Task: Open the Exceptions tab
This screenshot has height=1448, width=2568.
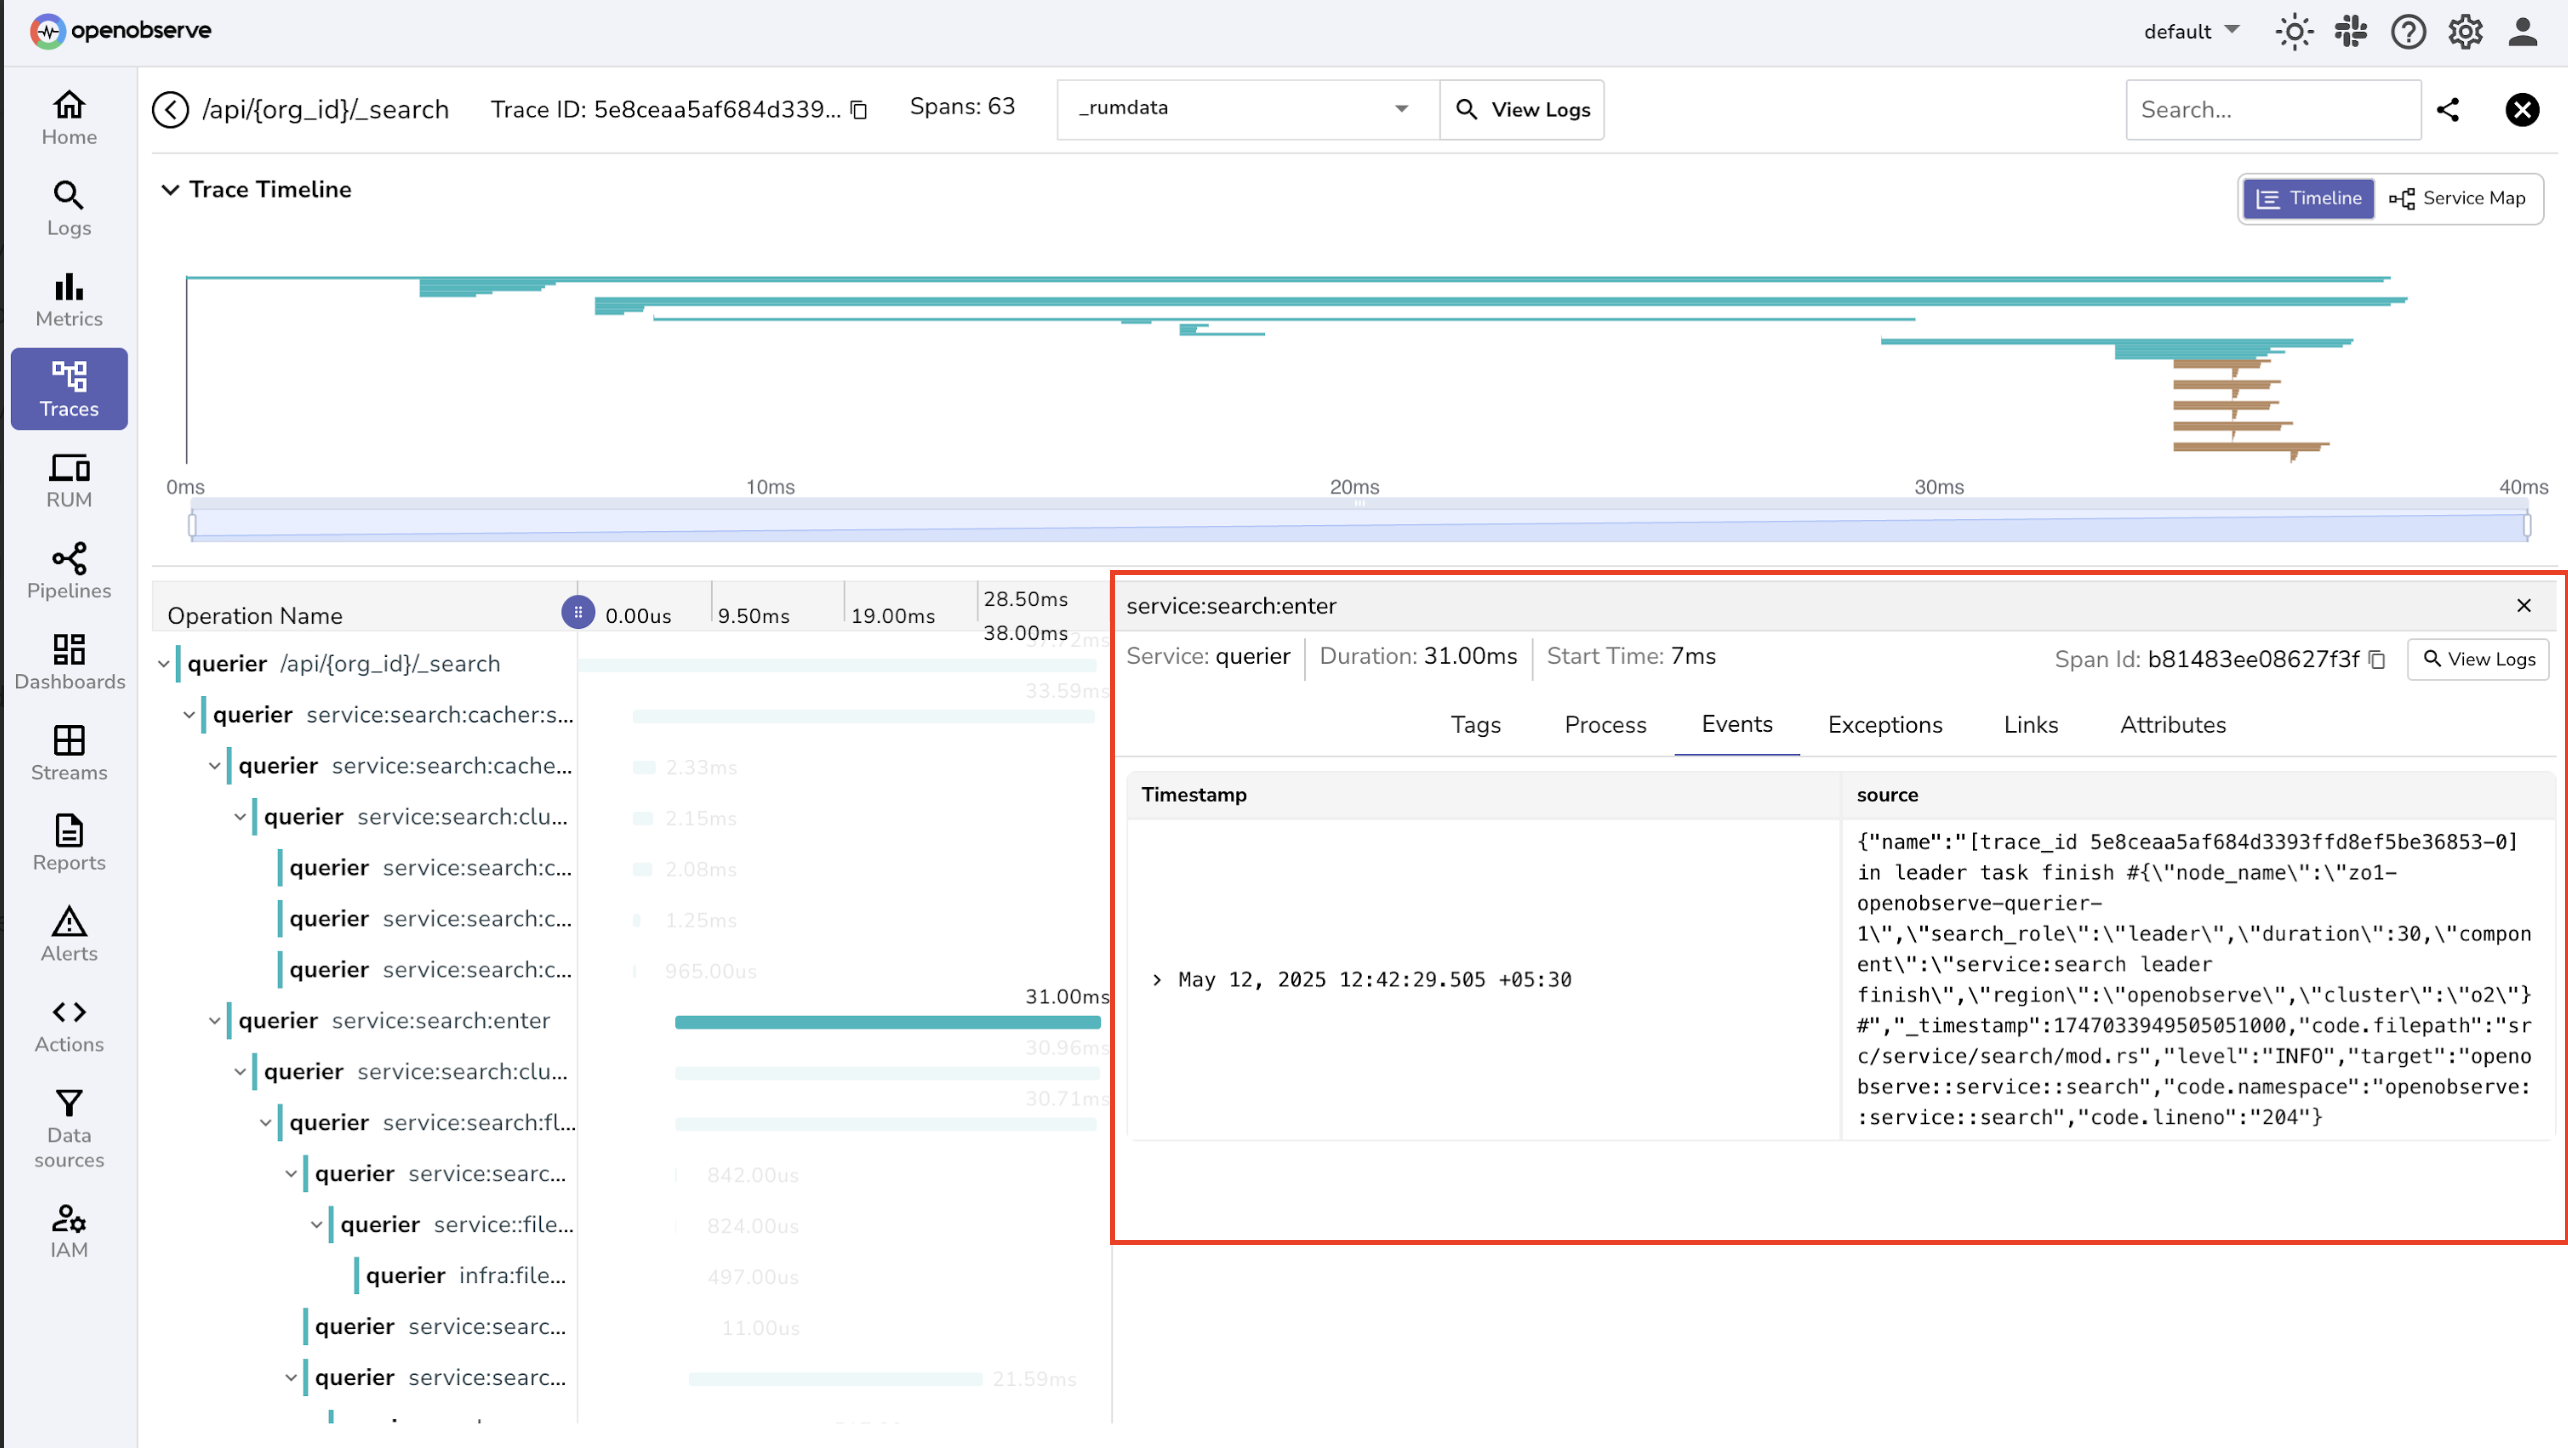Action: 1884,725
